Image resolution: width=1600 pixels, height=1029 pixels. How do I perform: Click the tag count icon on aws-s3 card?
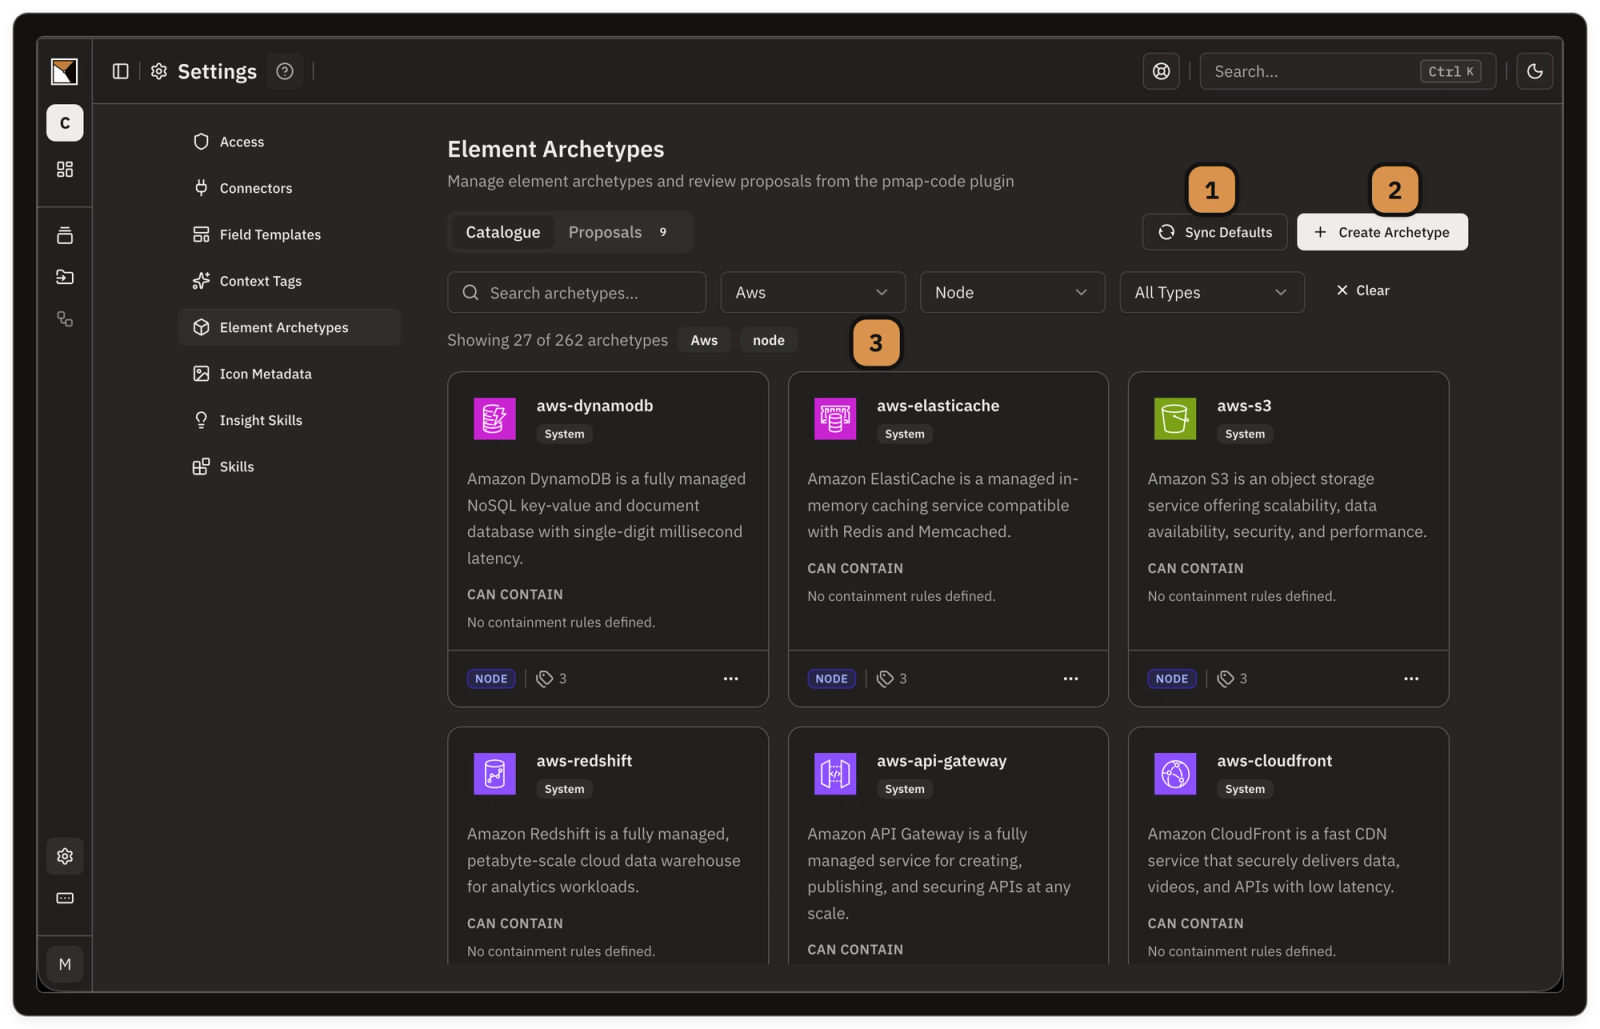click(1226, 679)
